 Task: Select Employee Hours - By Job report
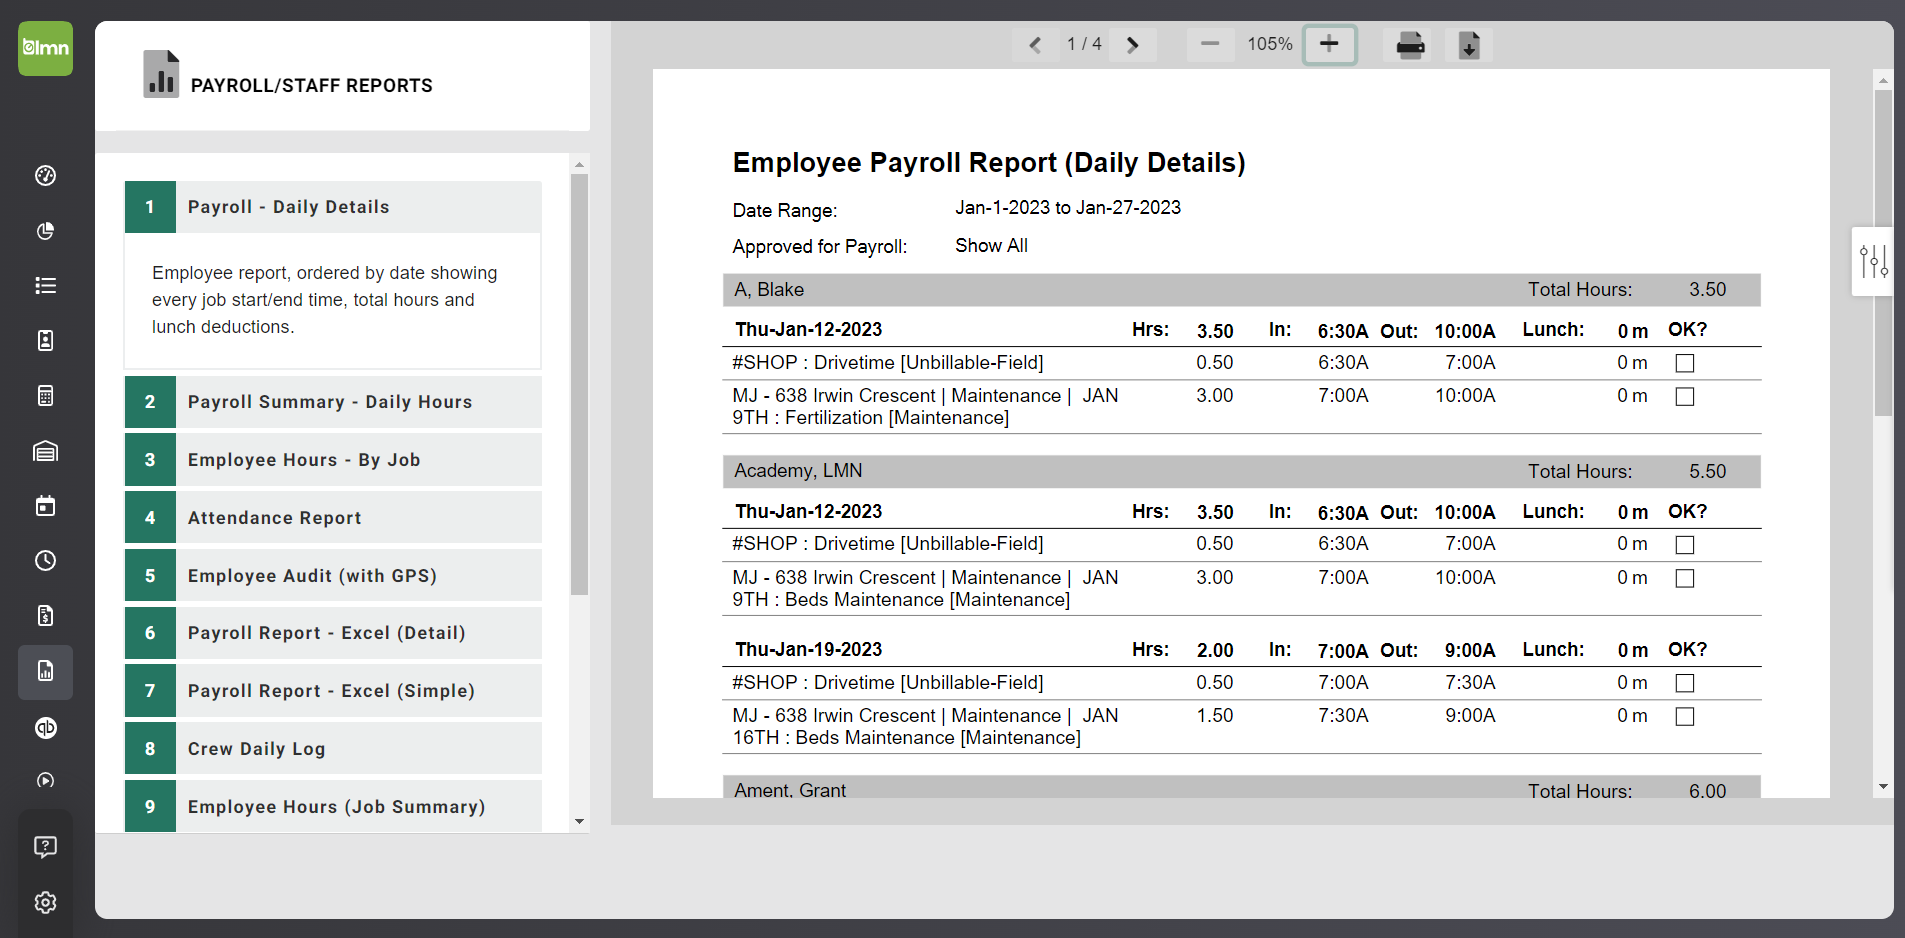coord(333,460)
